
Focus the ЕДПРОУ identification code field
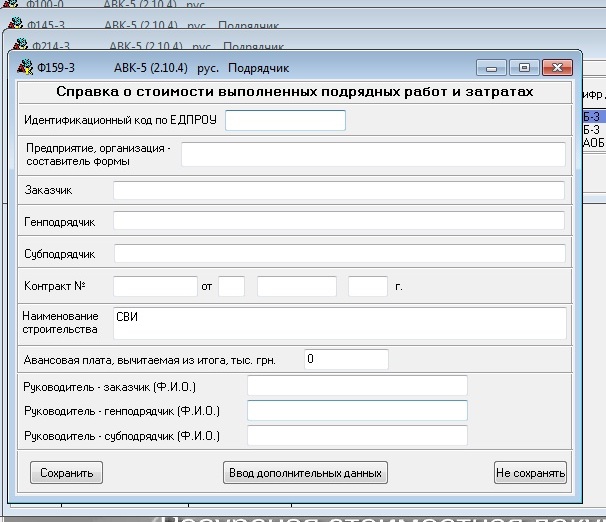[285, 121]
